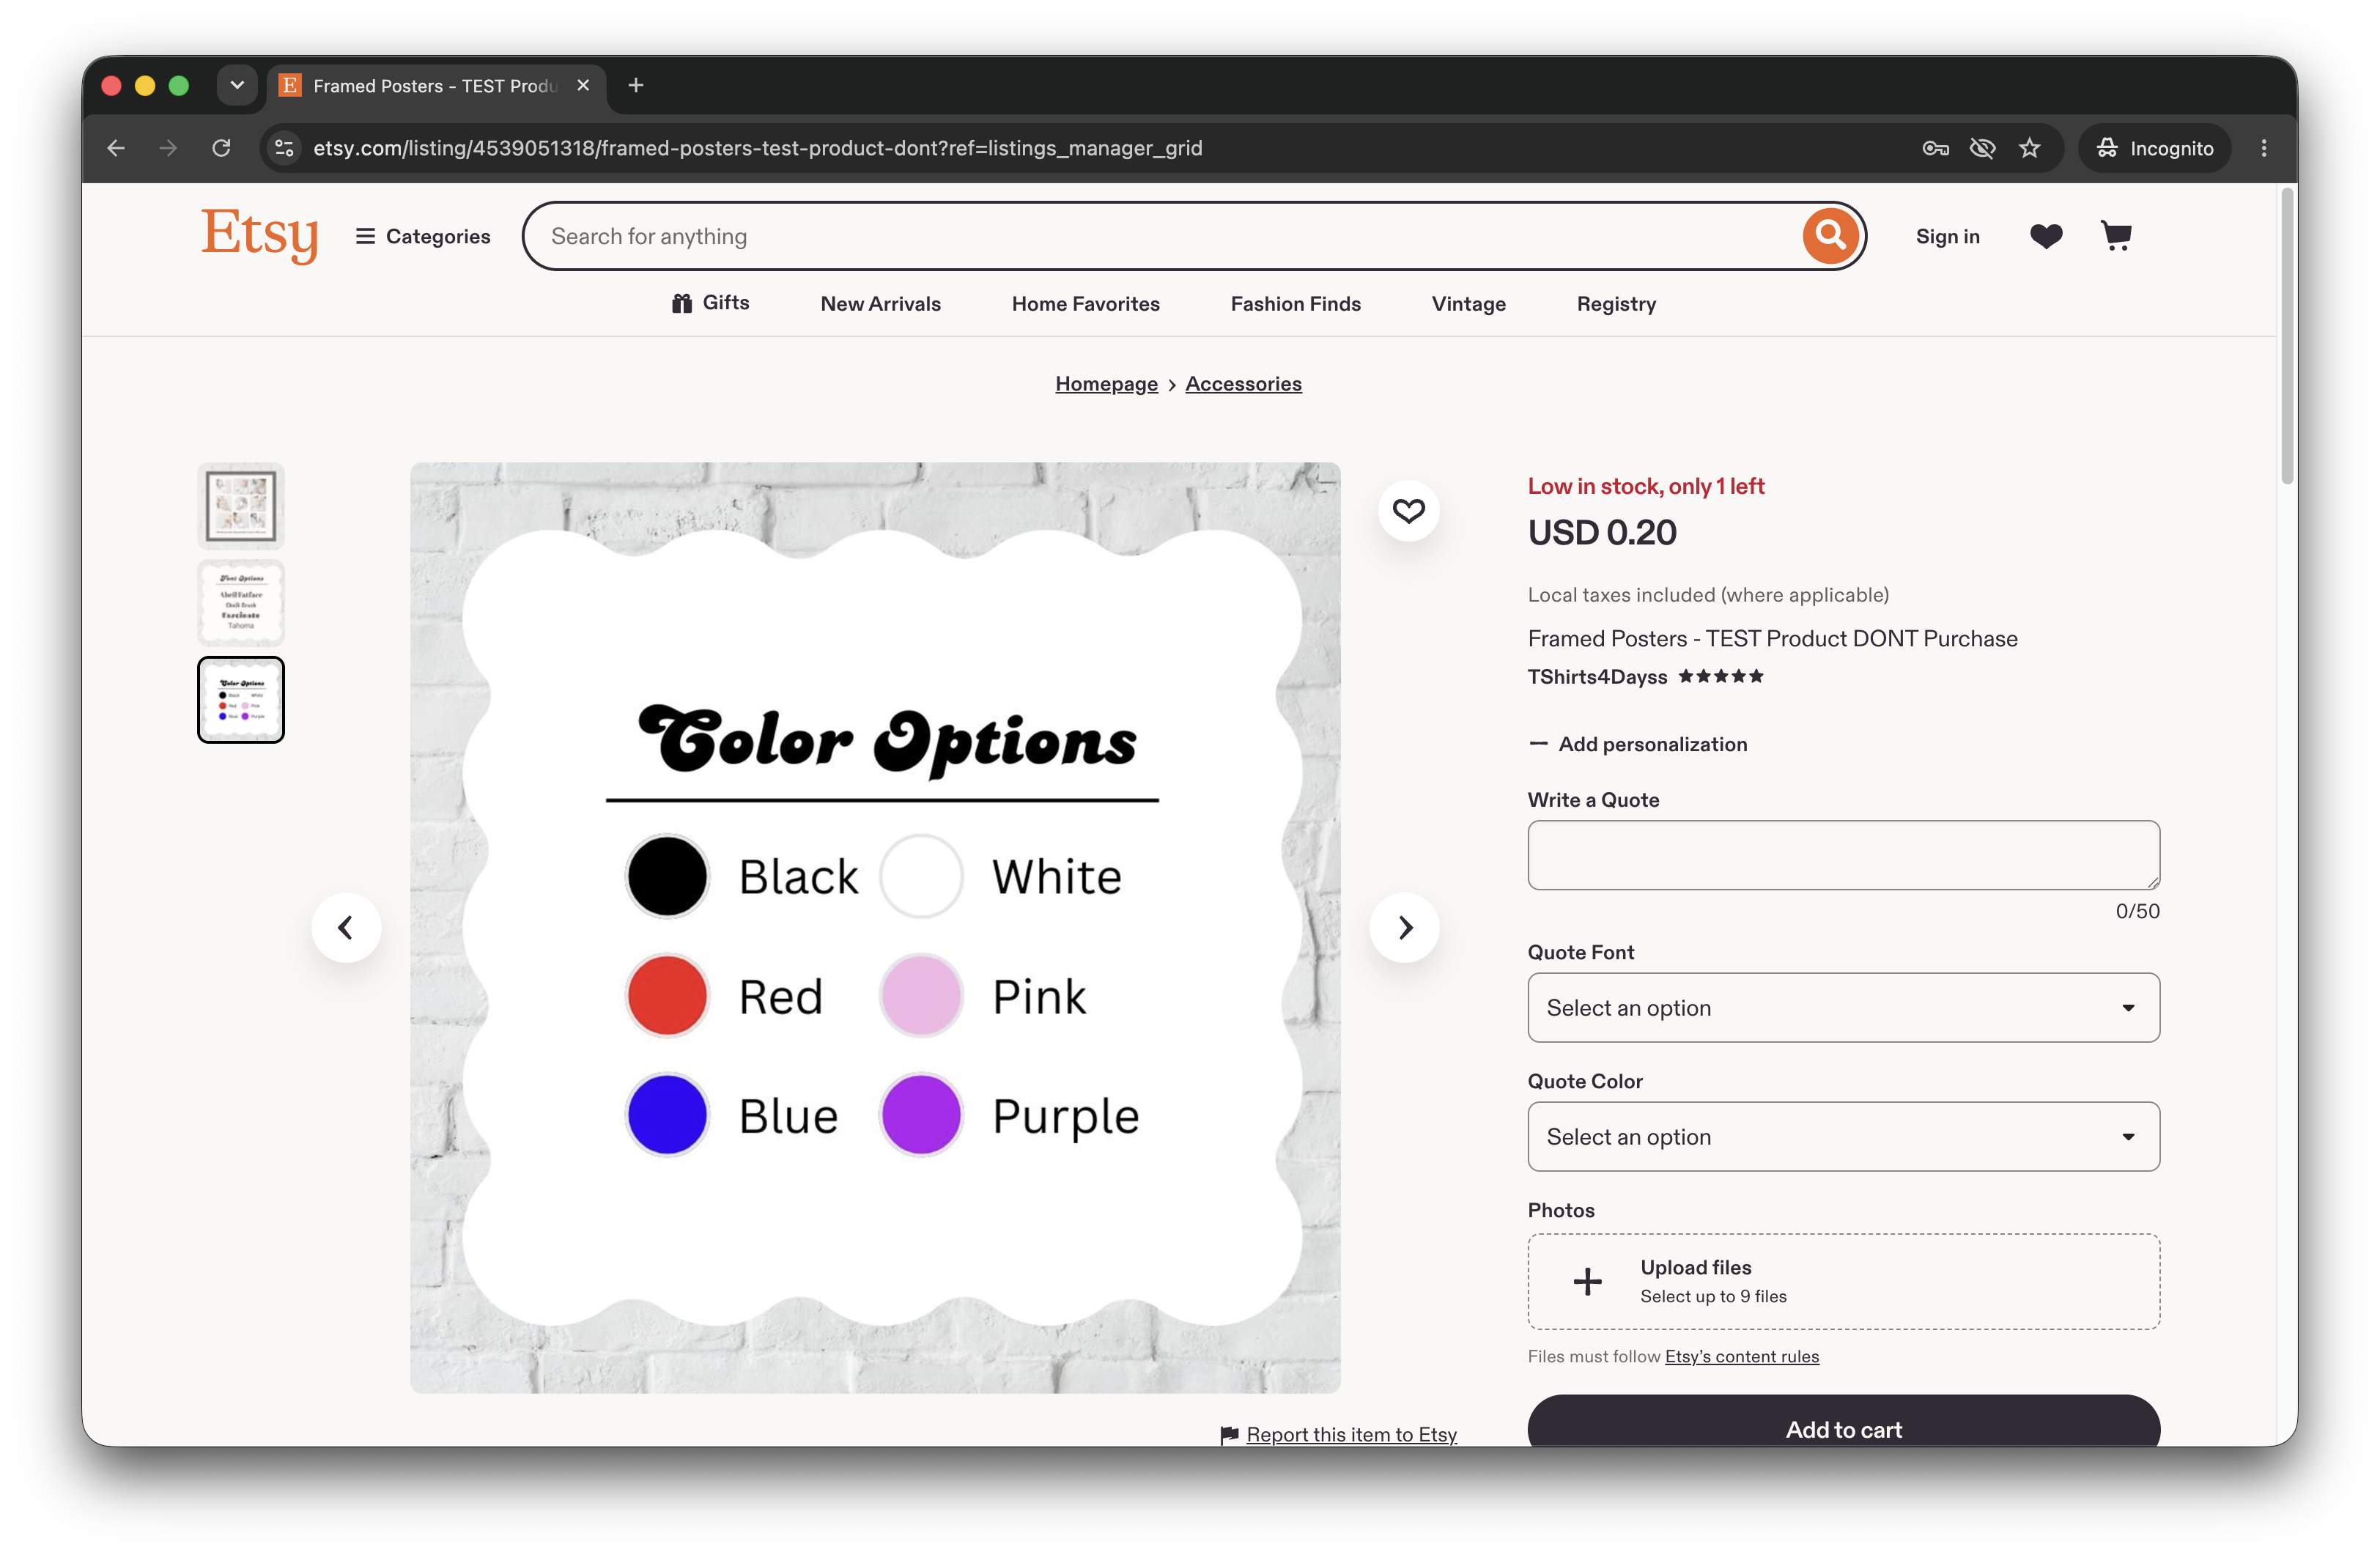Viewport: 2380px width, 1555px height.
Task: Click the Etsy logo
Action: (x=260, y=235)
